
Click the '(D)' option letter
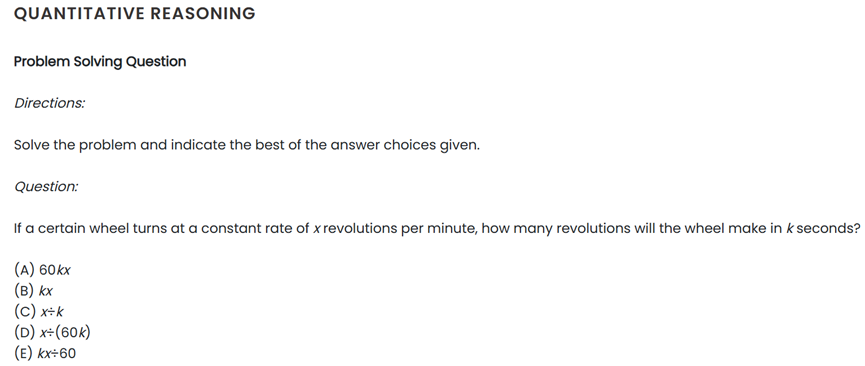25,332
